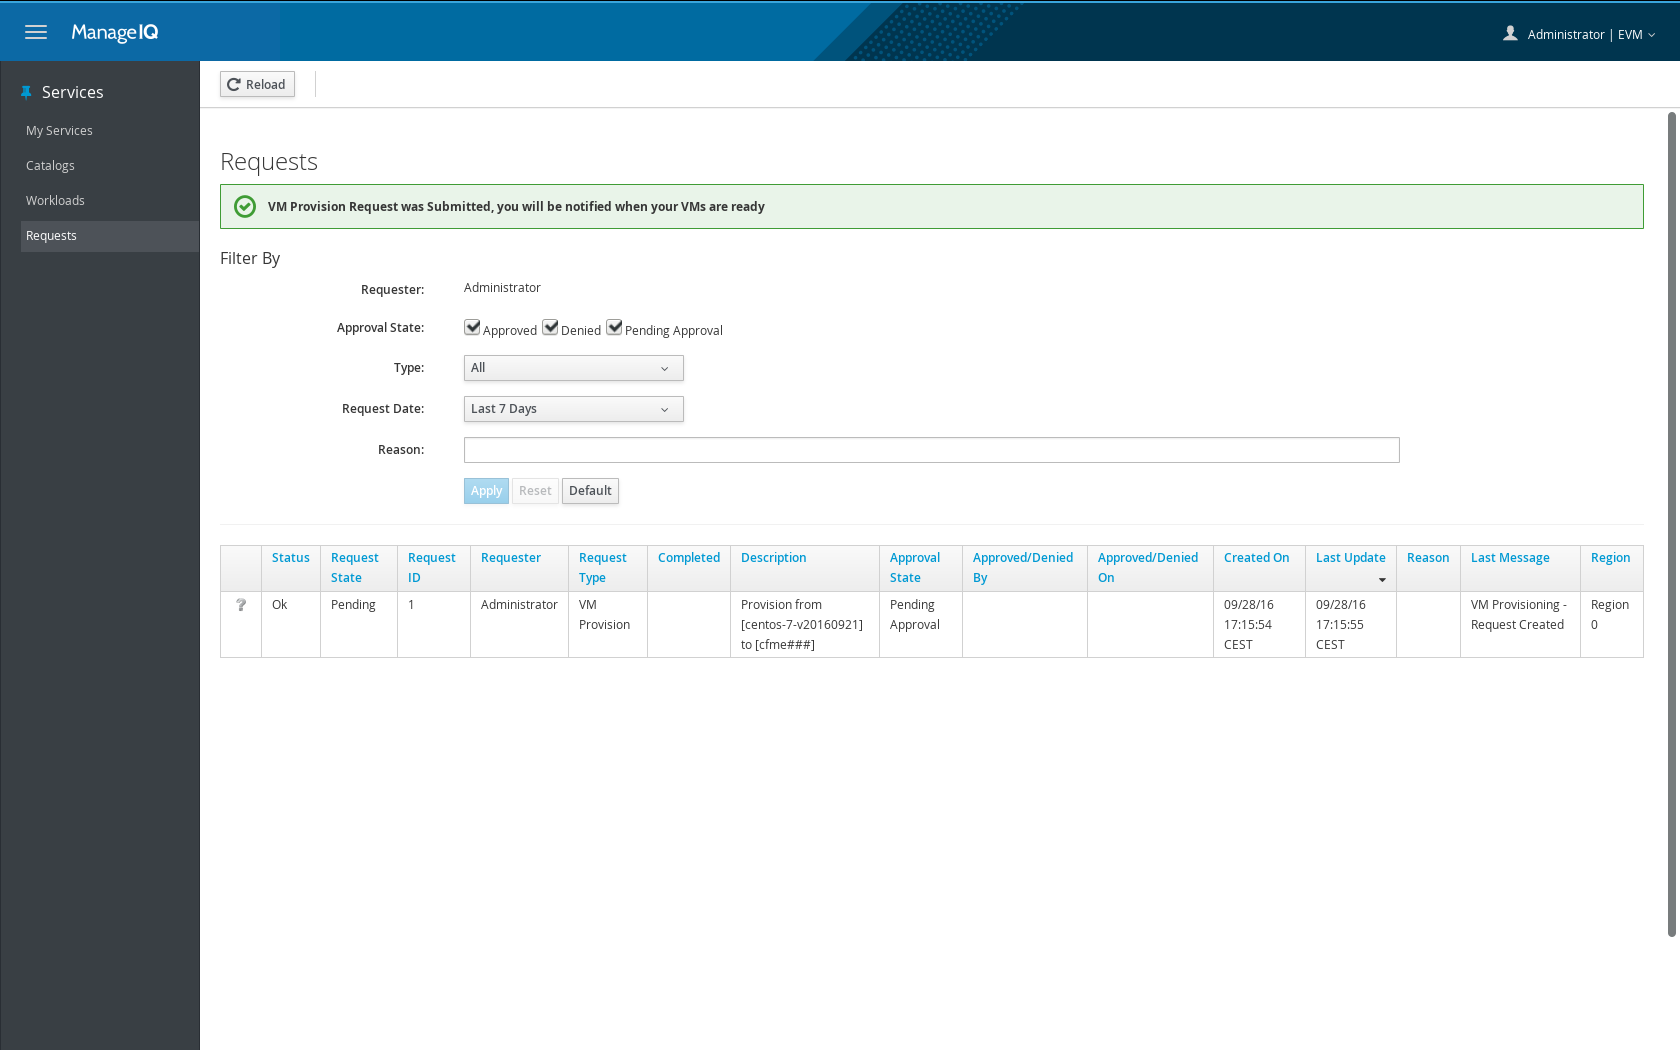Open the Type dropdown
This screenshot has width=1680, height=1050.
coord(574,368)
